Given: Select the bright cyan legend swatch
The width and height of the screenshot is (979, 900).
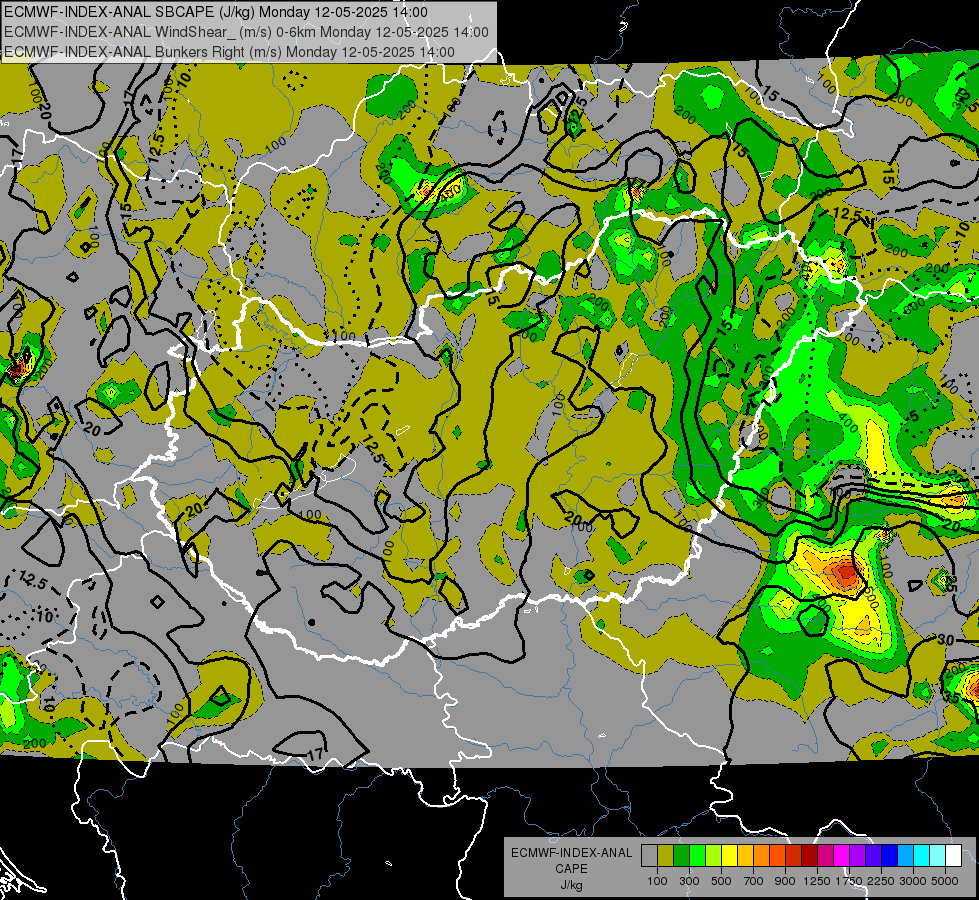Looking at the screenshot, I should (922, 855).
